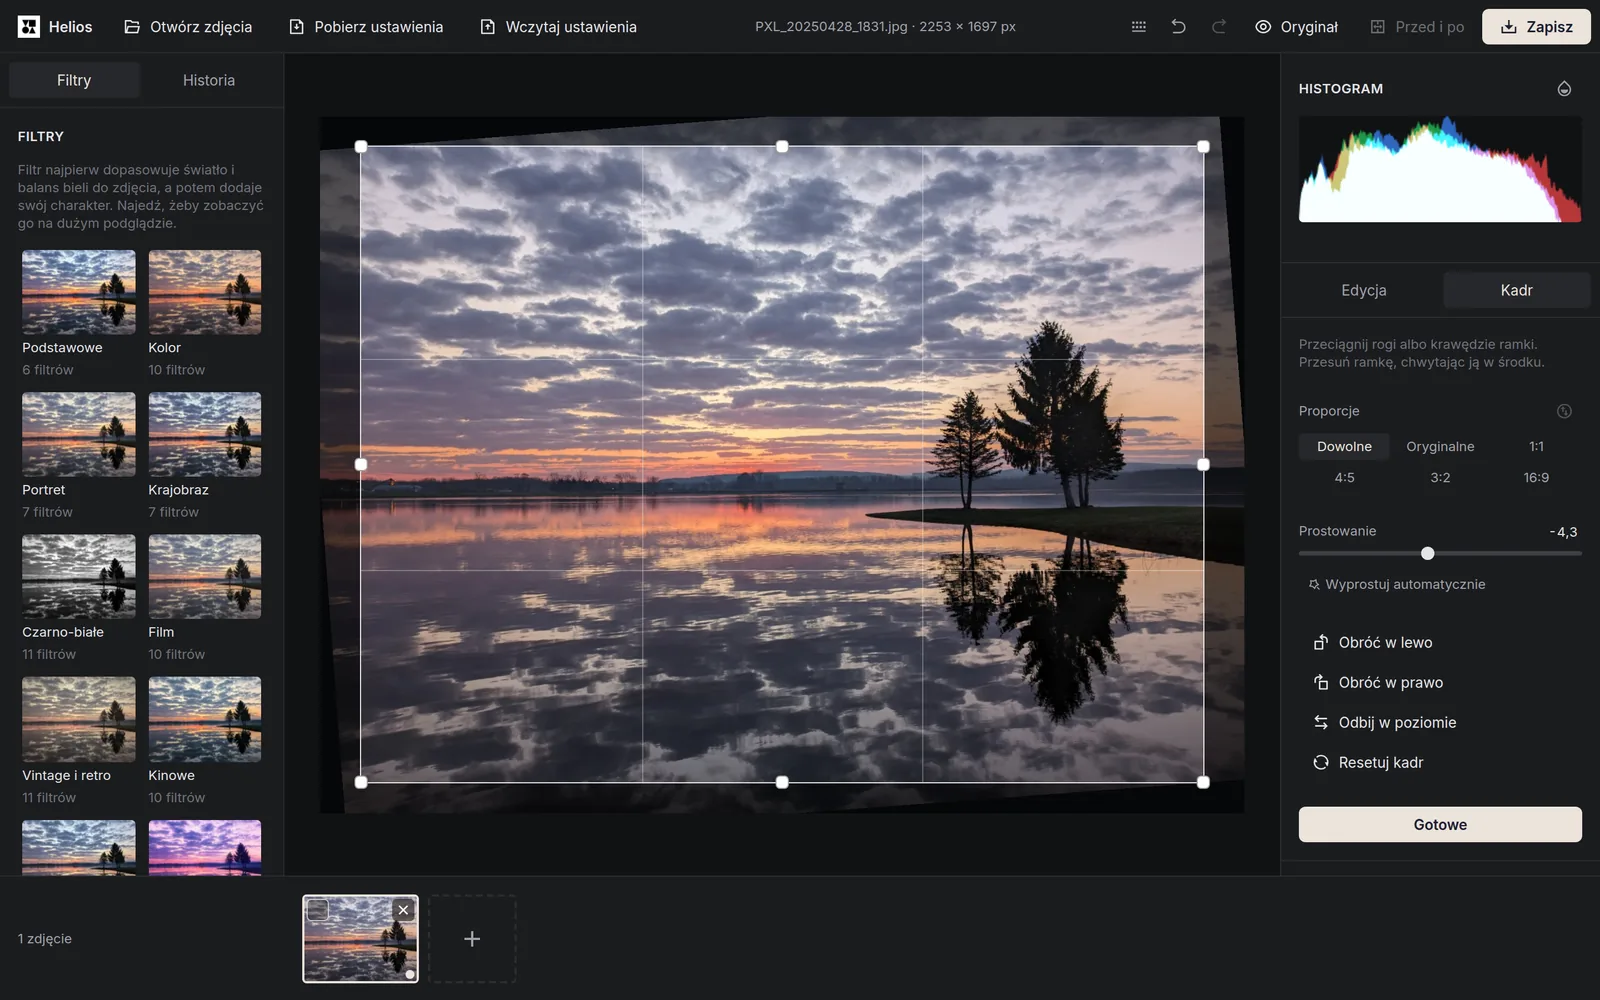This screenshot has width=1600, height=1000.
Task: Save the image with Zapisz
Action: point(1536,27)
